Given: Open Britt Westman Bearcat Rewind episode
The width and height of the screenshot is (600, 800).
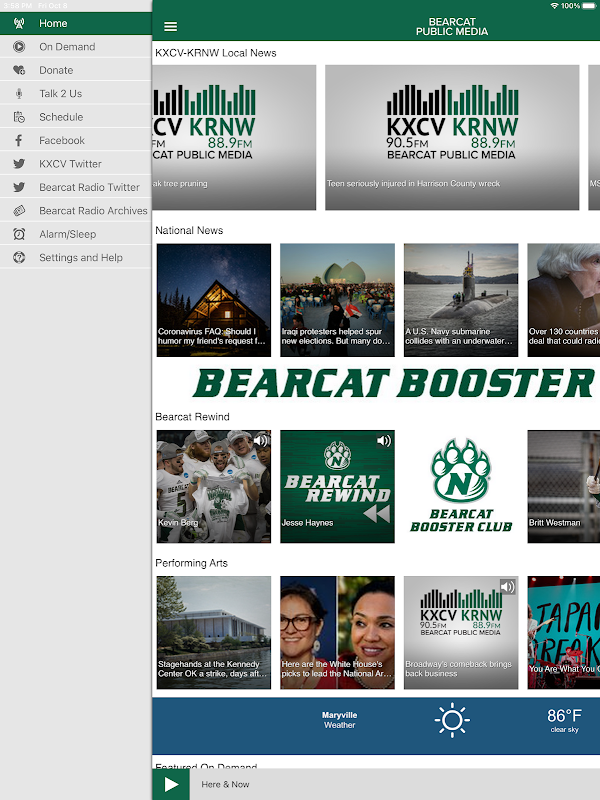Looking at the screenshot, I should tap(564, 486).
